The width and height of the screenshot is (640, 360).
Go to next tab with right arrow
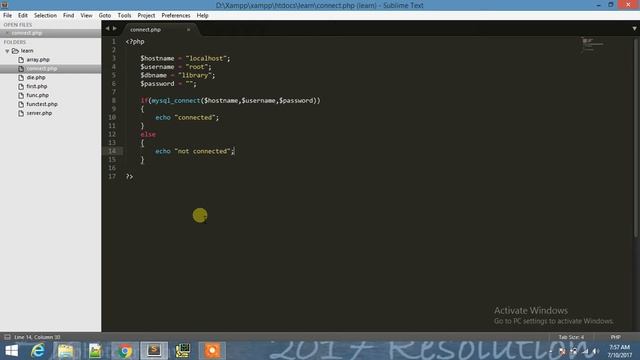point(115,29)
